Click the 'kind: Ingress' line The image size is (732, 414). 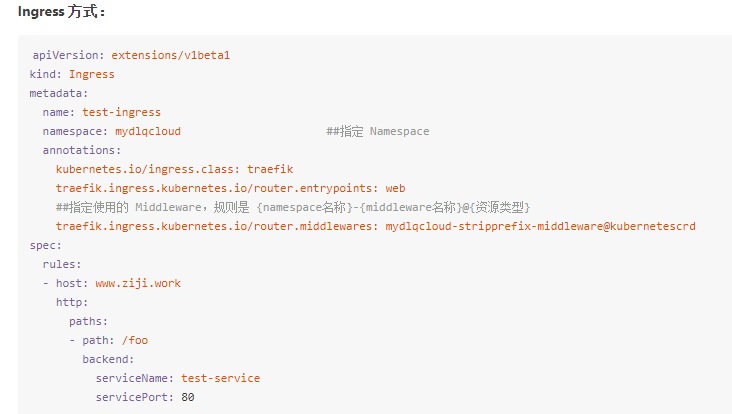click(x=72, y=74)
